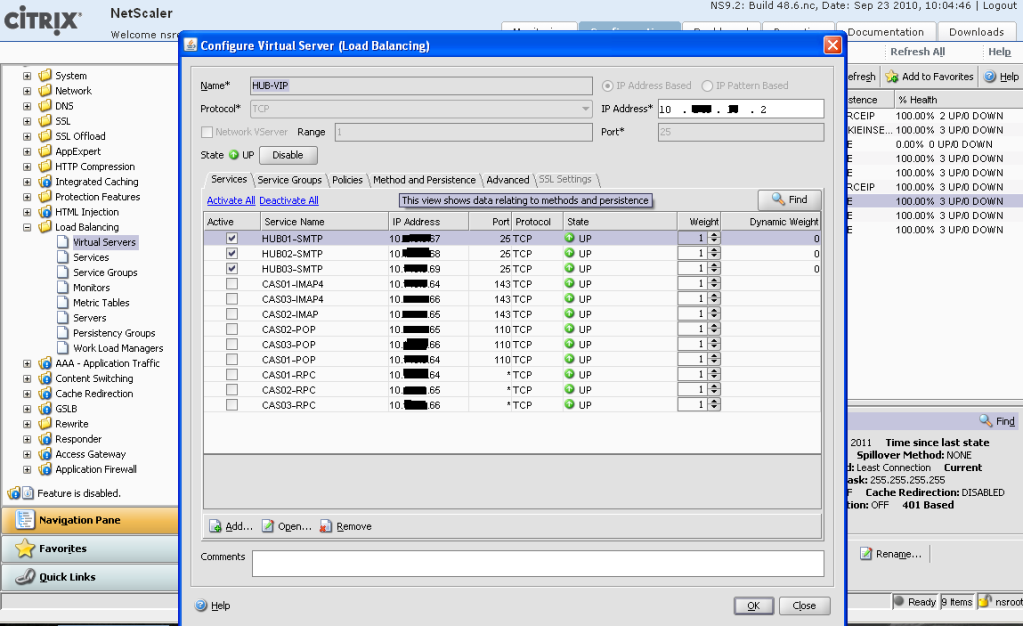Click the Access Gateway folder icon
1023x626 pixels.
click(x=45, y=454)
